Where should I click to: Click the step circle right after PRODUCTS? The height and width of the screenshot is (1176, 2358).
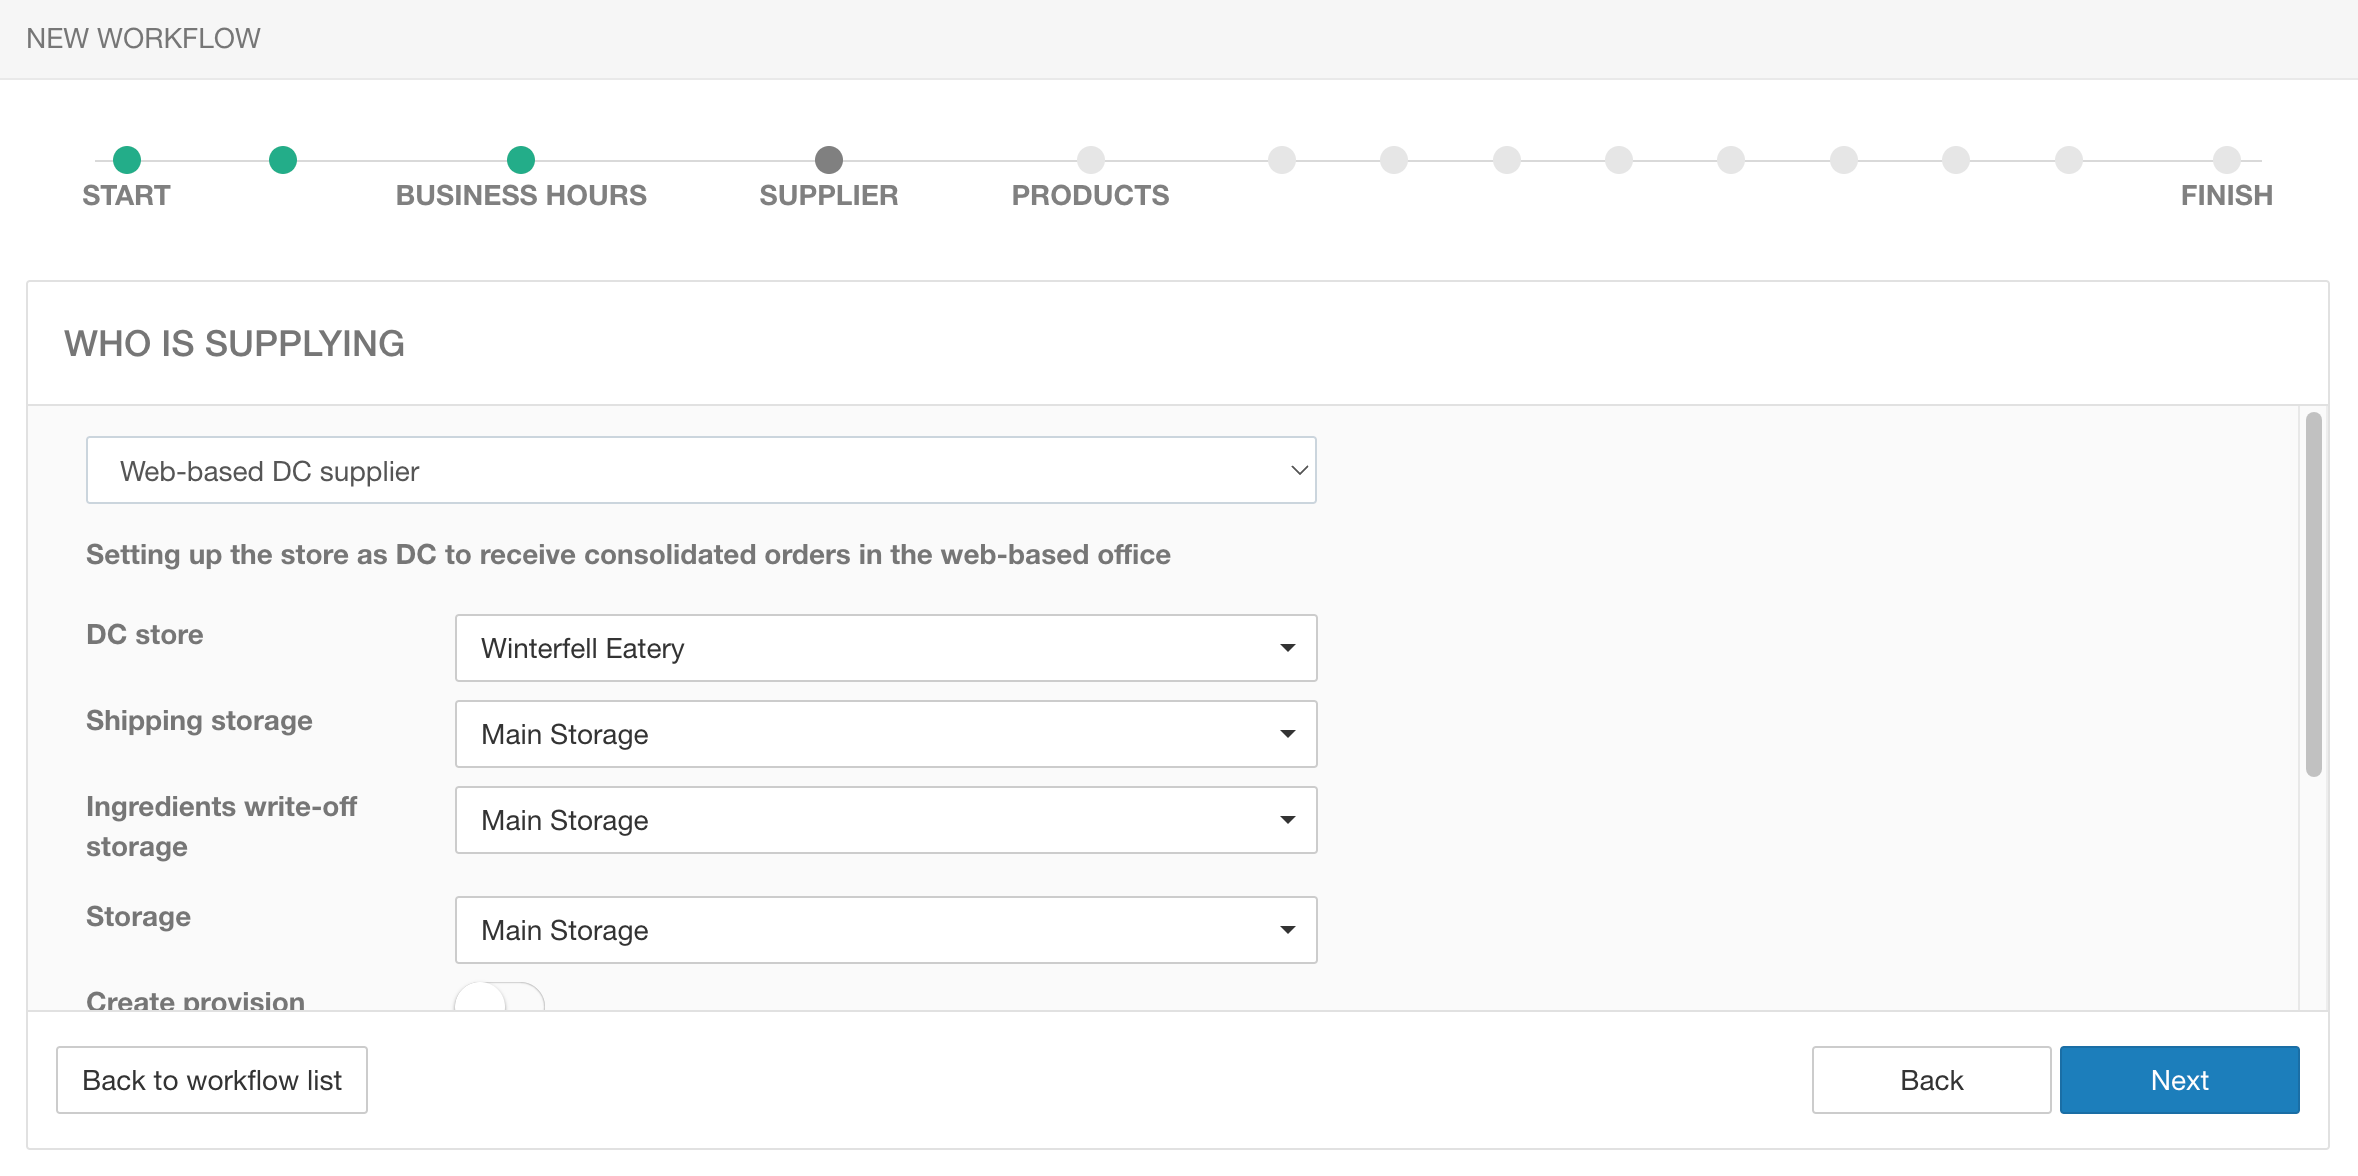(x=1282, y=160)
